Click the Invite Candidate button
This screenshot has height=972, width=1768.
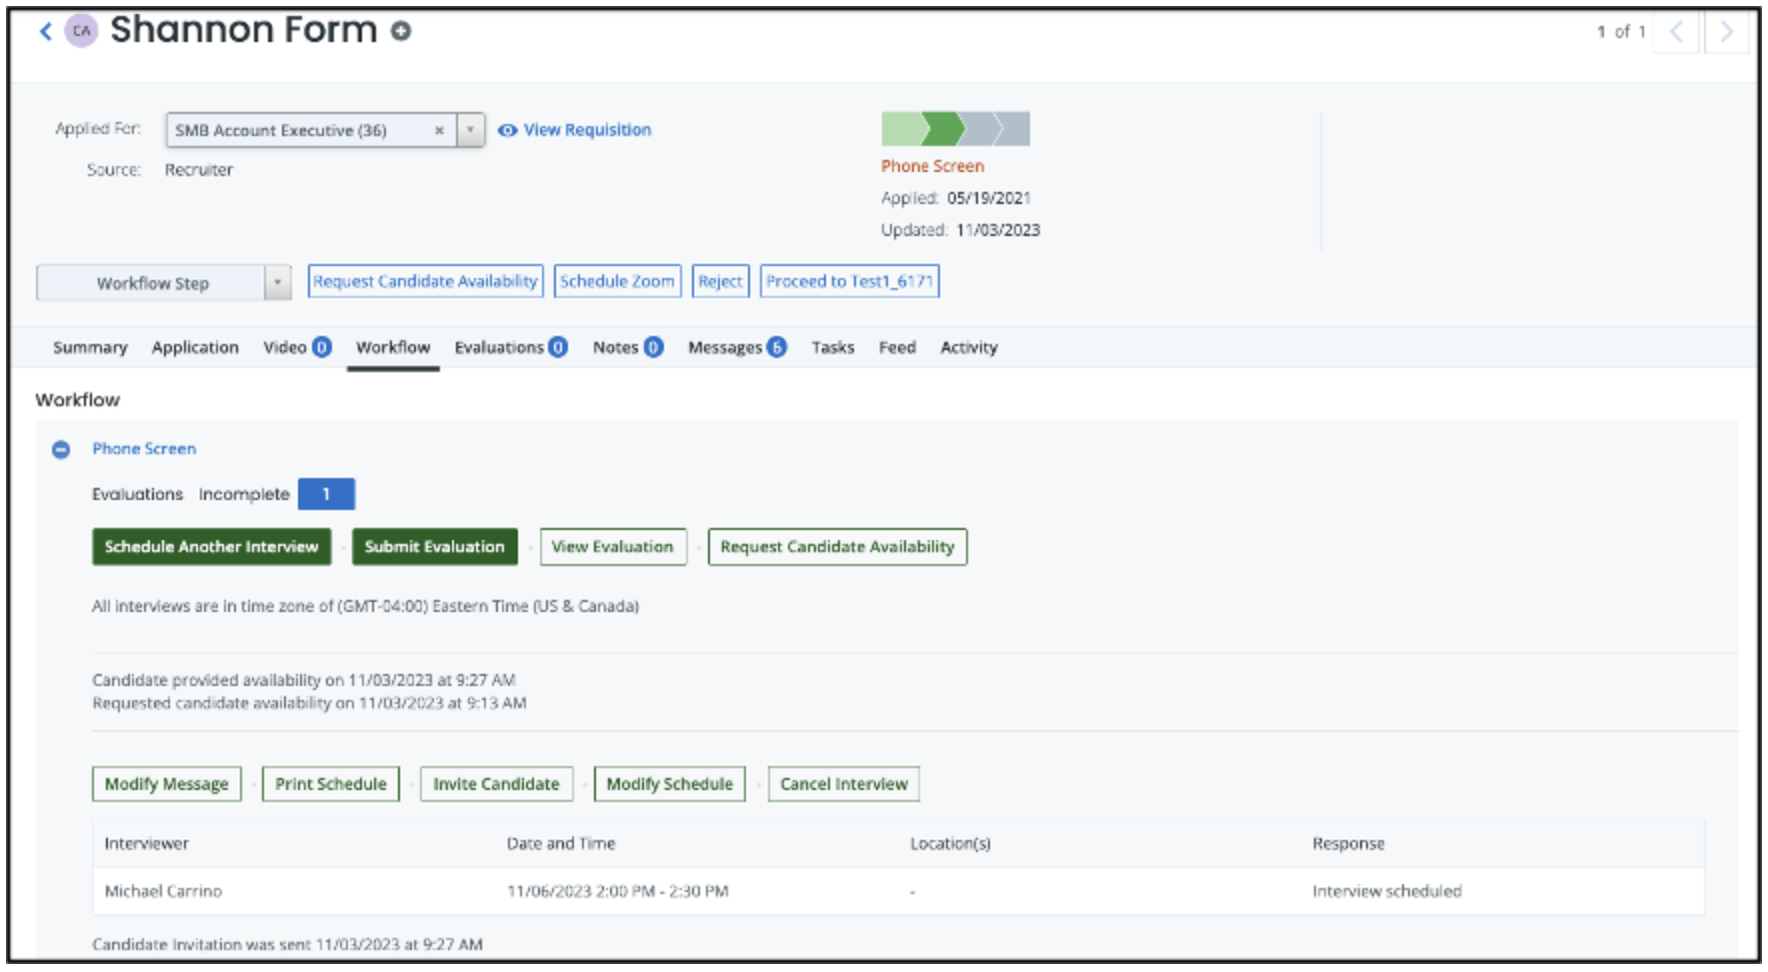click(x=496, y=784)
